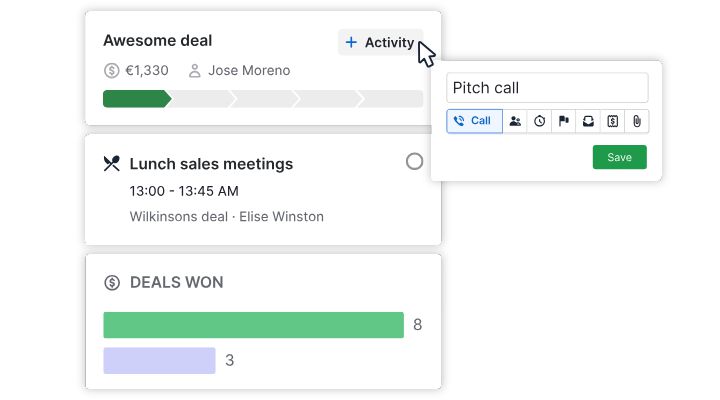The image size is (720, 400).
Task: Mark Lunch sales meetings as done
Action: pos(414,162)
